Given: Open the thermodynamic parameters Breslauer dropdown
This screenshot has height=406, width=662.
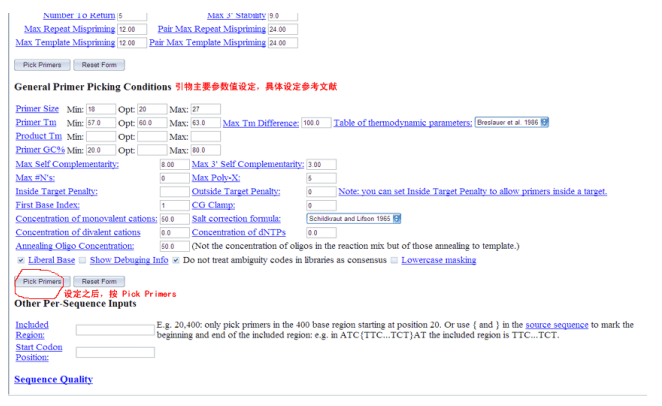Looking at the screenshot, I should 511,122.
